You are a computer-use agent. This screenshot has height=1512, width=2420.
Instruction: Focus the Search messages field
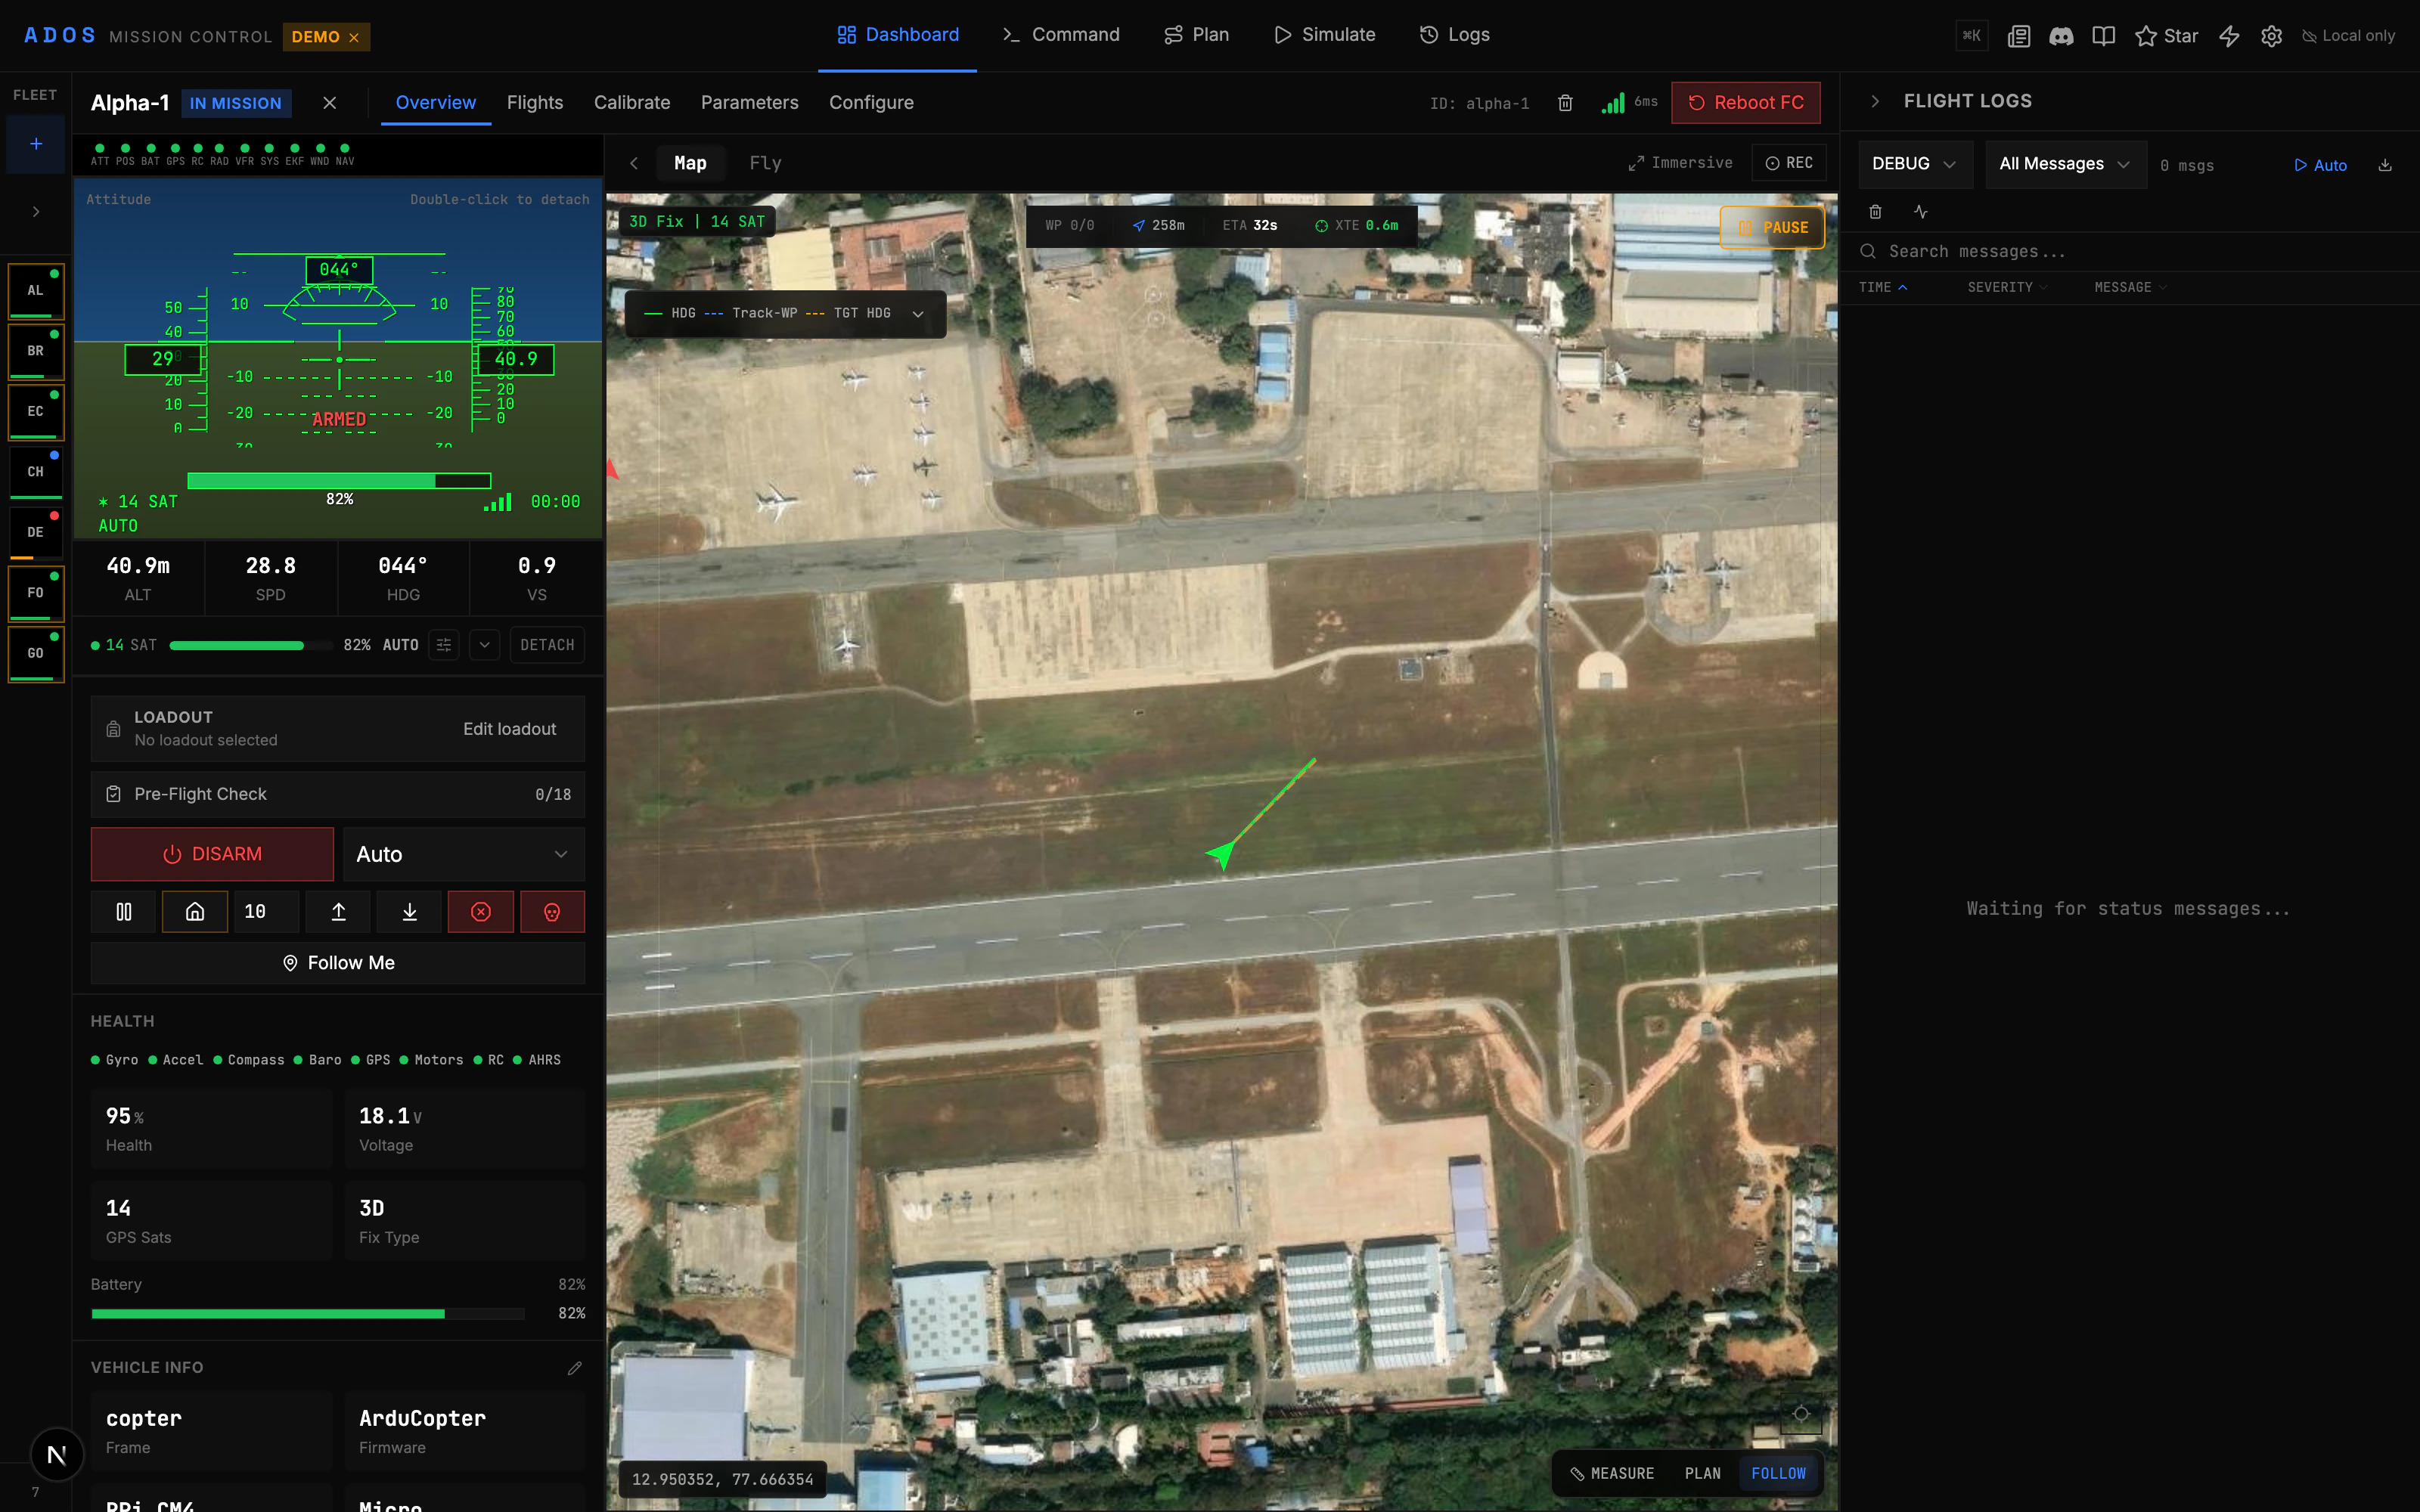pyautogui.click(x=2130, y=252)
